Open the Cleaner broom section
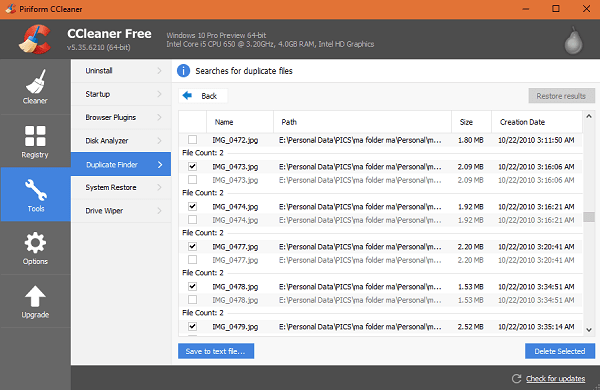600x390 pixels. pos(35,87)
